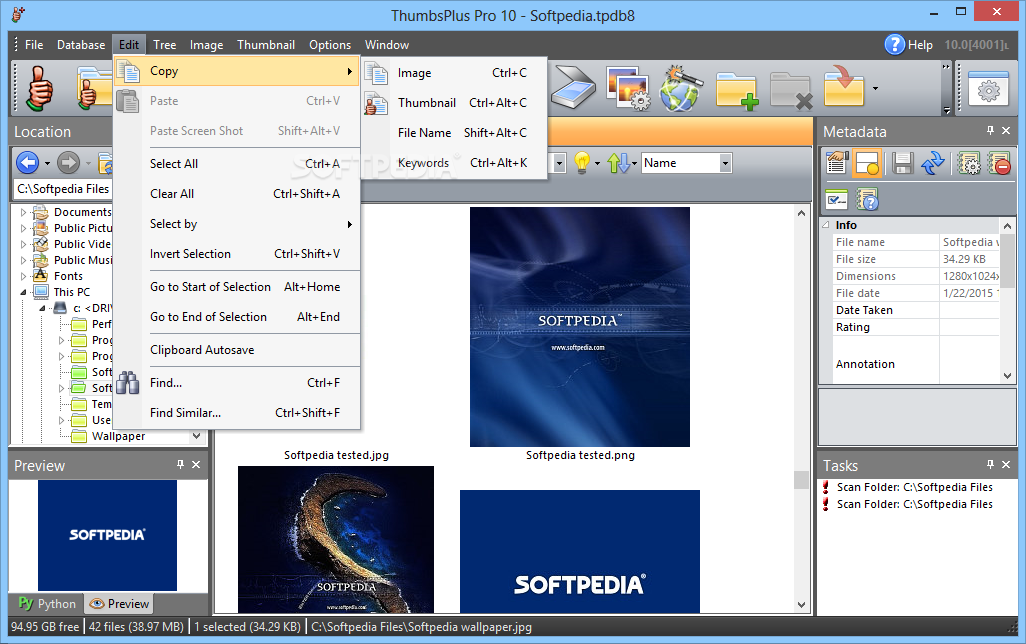Open the photos with gear batch icon
1026x644 pixels.
[628, 88]
